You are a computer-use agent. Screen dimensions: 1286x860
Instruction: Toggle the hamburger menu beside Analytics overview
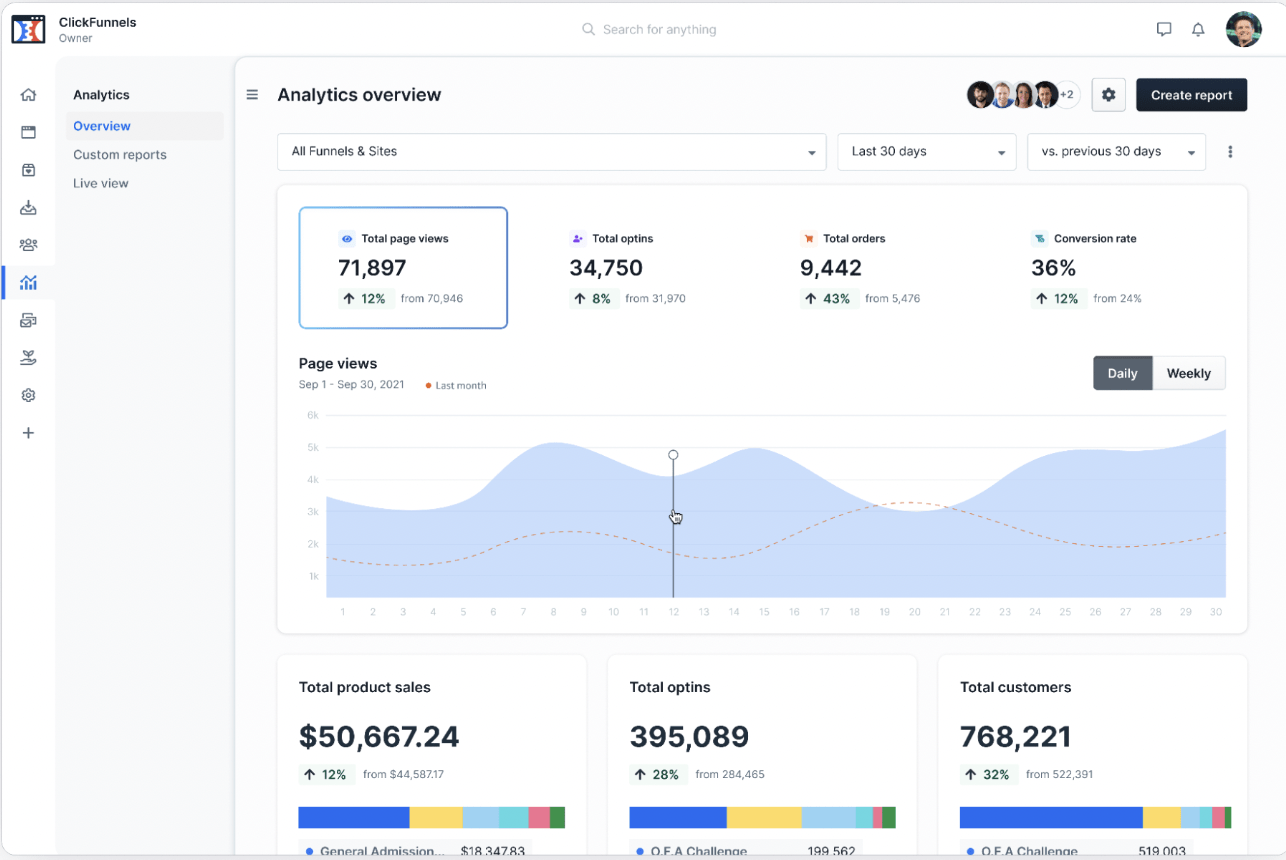click(252, 95)
